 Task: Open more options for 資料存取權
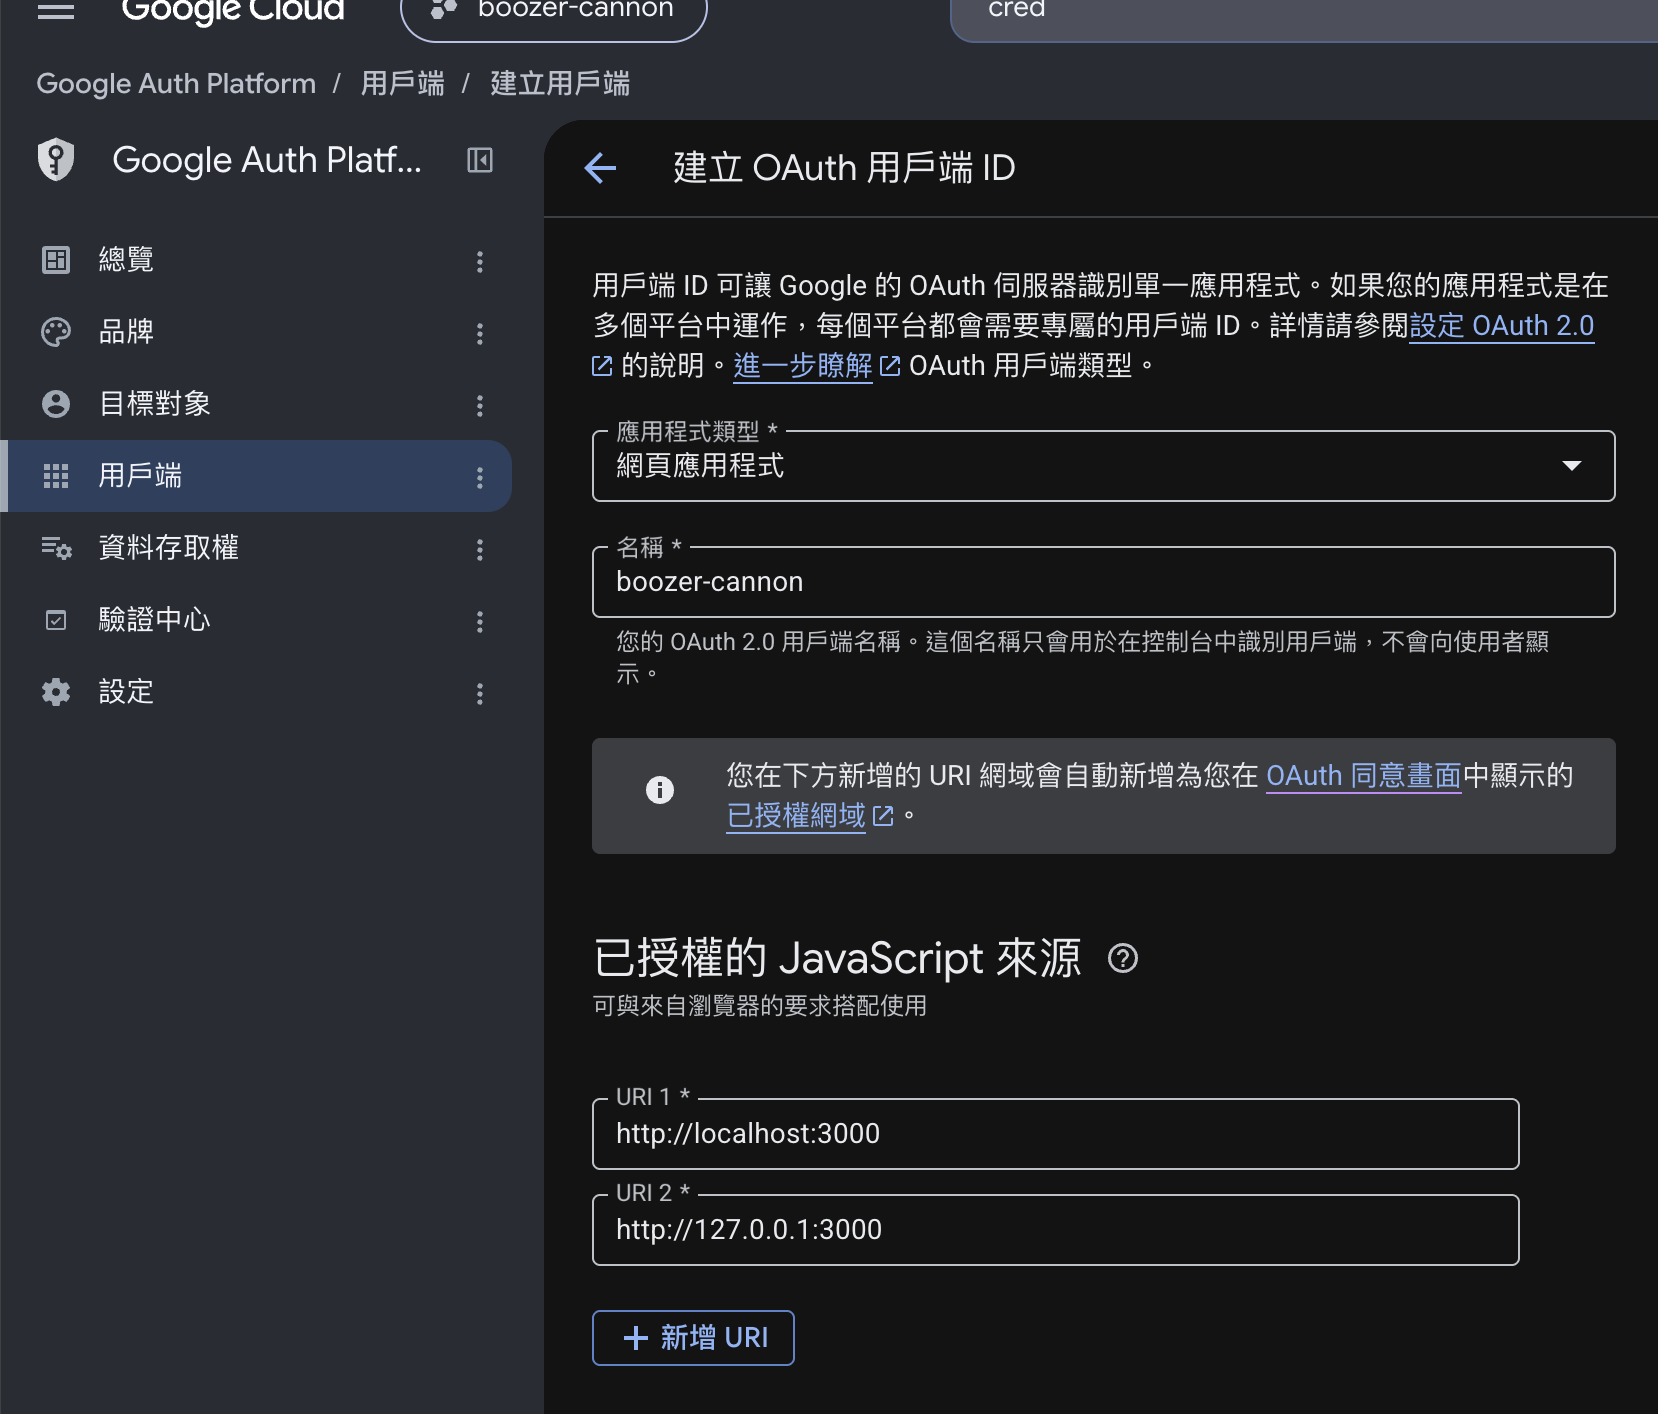(x=480, y=550)
